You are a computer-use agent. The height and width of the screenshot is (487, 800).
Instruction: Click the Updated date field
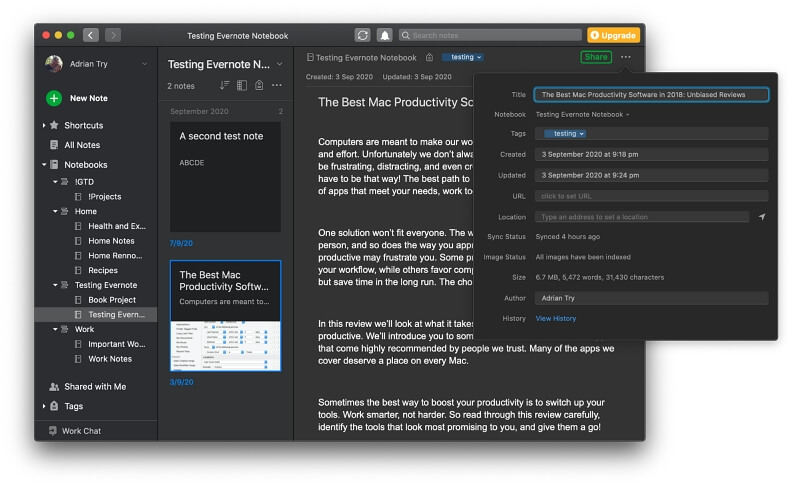click(652, 175)
